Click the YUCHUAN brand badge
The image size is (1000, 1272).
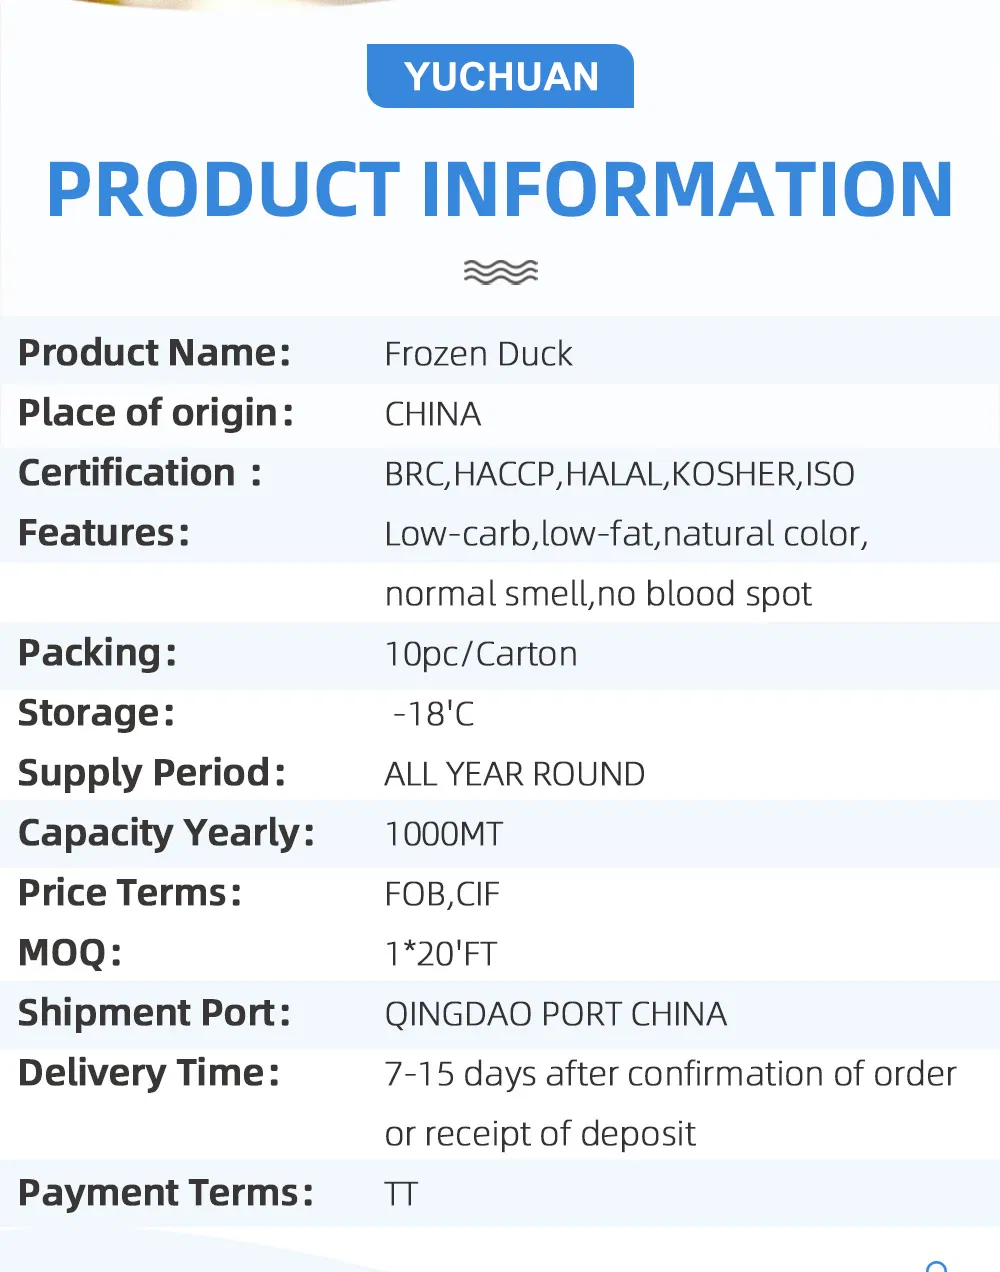[x=501, y=77]
